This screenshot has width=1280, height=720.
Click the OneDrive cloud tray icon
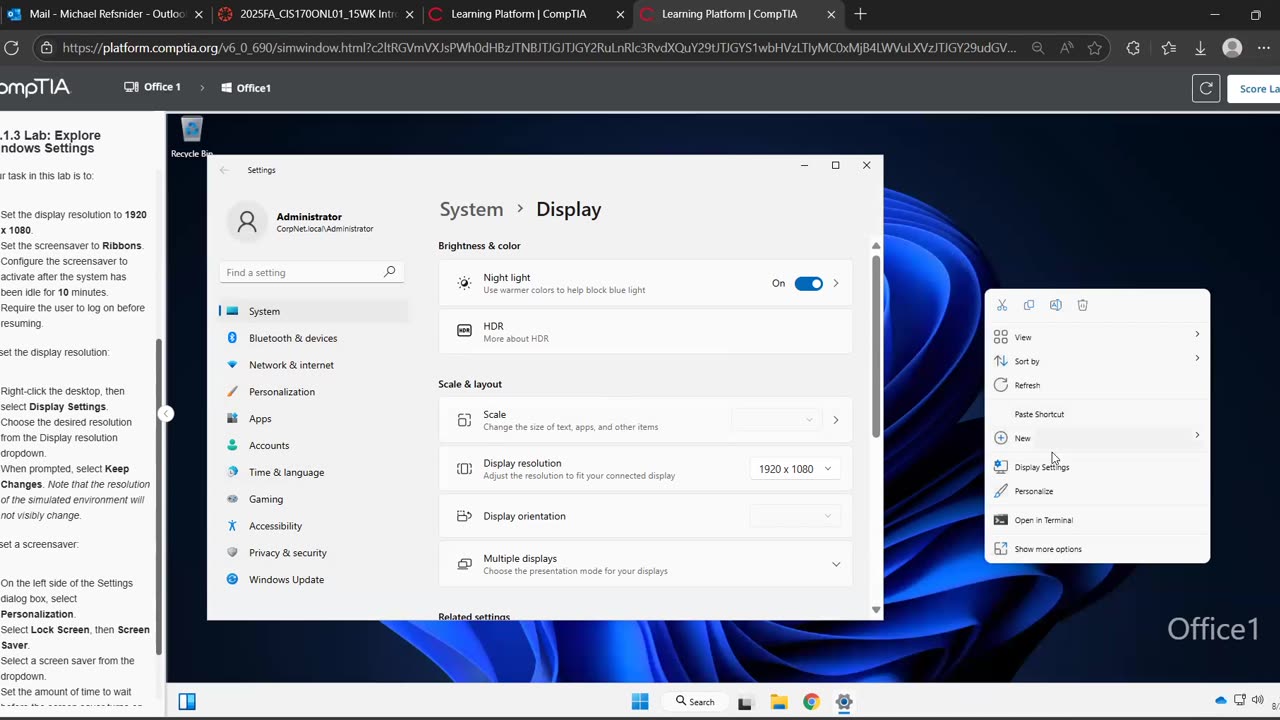tap(1221, 700)
